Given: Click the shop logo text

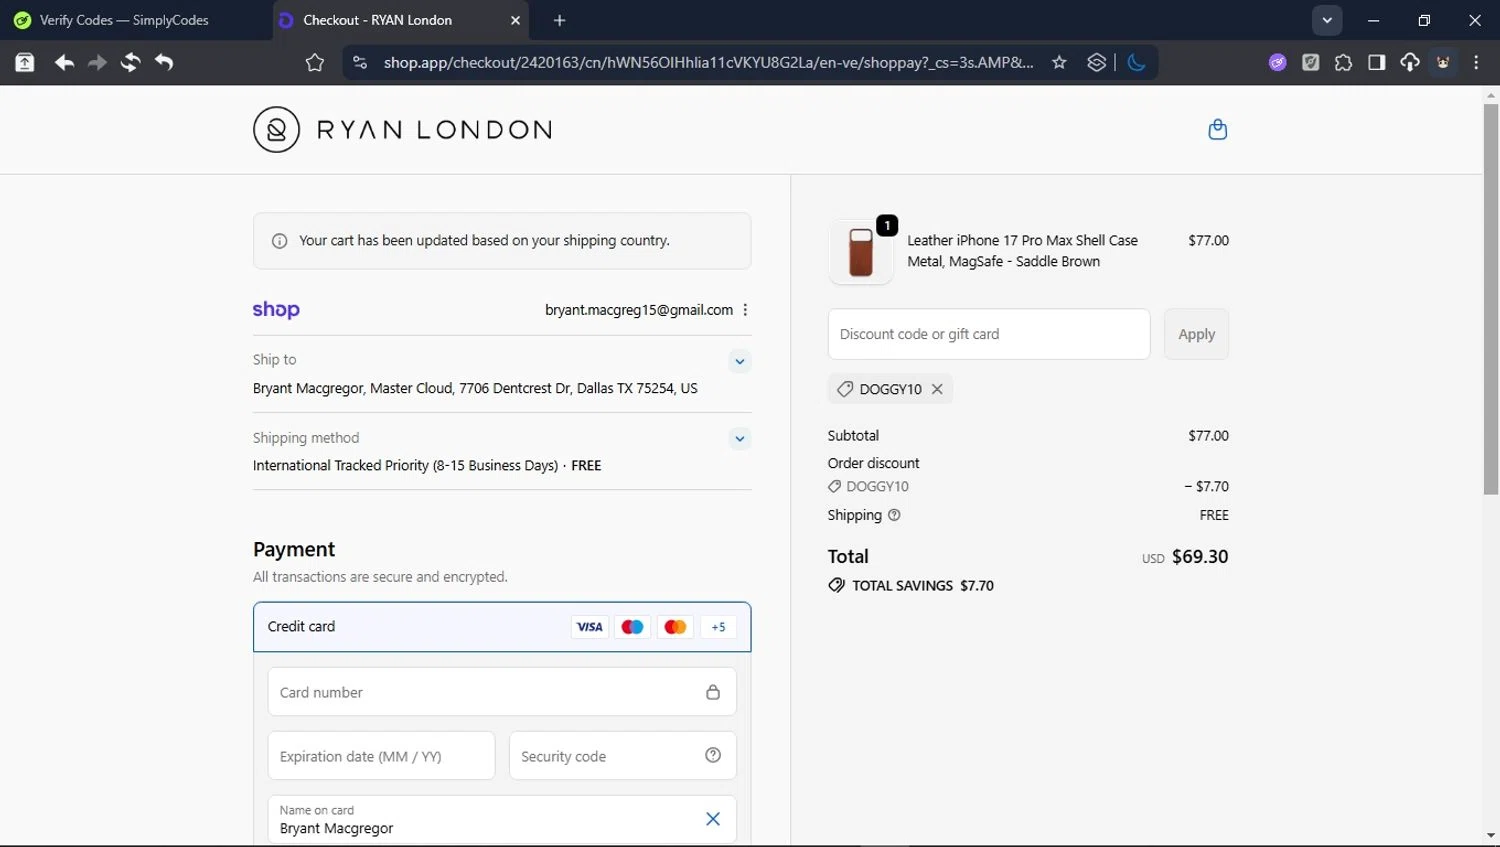Looking at the screenshot, I should point(276,310).
